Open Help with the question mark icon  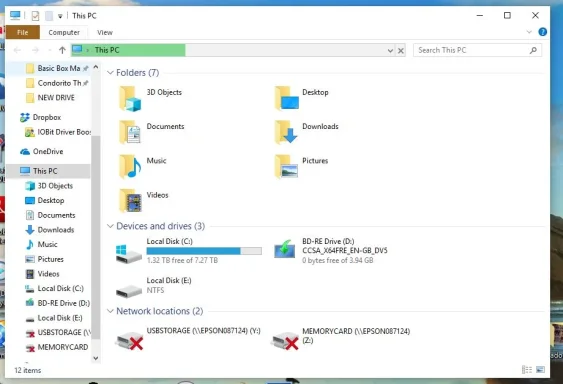click(x=543, y=32)
